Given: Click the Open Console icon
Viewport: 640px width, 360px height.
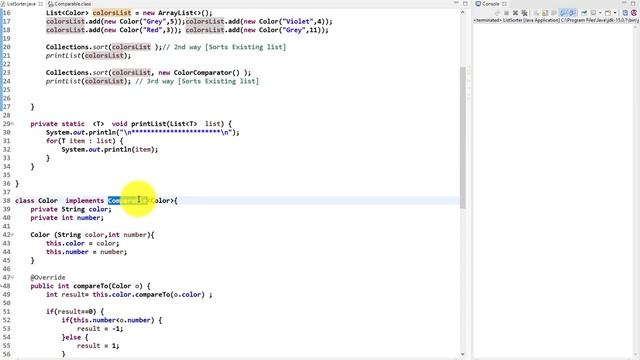Looking at the screenshot, I should 608,13.
